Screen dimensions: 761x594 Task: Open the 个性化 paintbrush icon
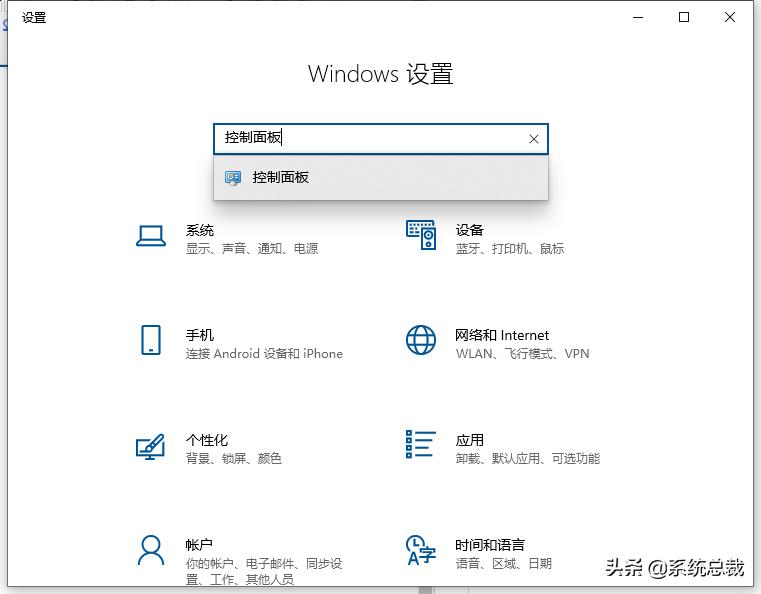(x=150, y=446)
